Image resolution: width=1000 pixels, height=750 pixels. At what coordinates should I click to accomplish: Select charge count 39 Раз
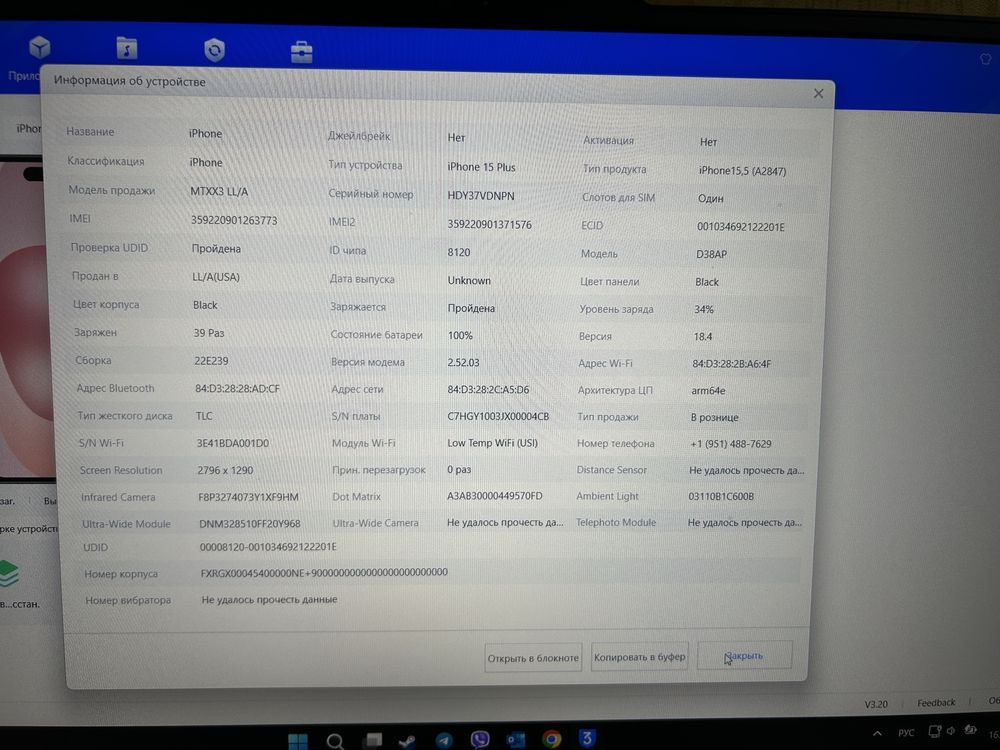209,333
